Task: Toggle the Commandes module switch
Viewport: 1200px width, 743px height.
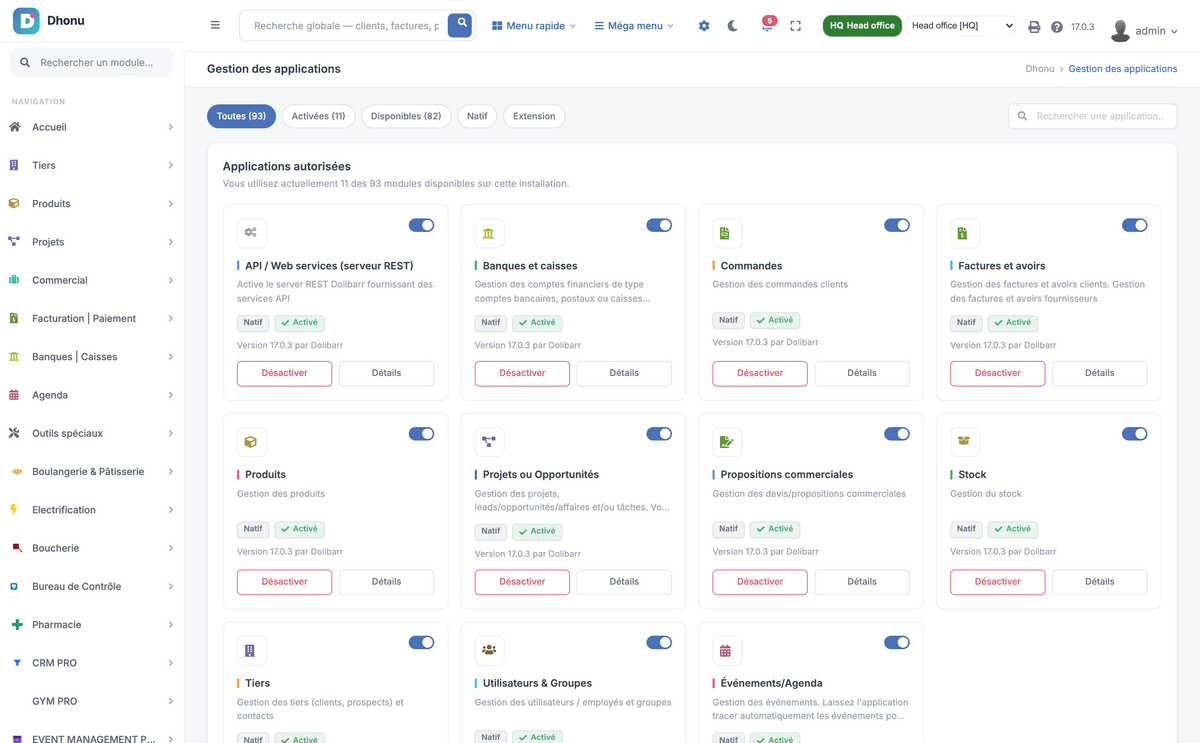Action: pyautogui.click(x=897, y=225)
